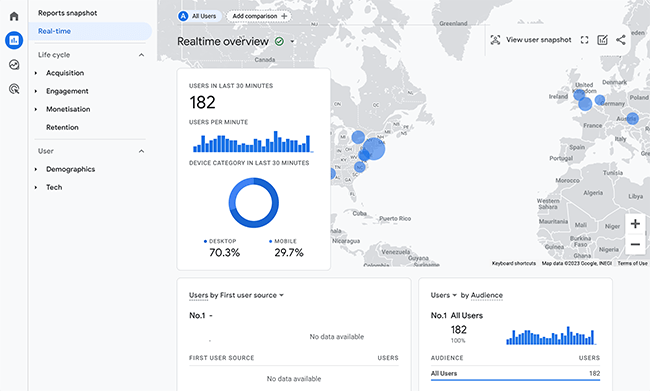Zoom in on the map

(635, 224)
